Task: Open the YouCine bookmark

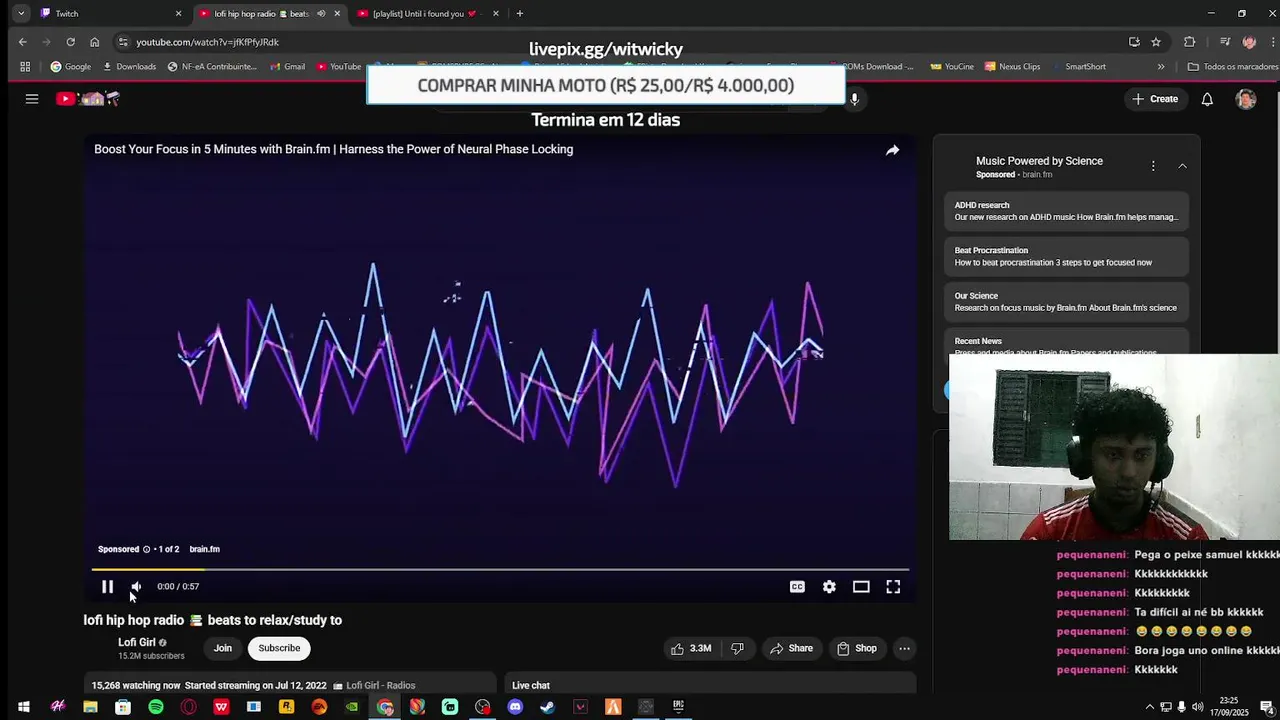Action: tap(952, 67)
